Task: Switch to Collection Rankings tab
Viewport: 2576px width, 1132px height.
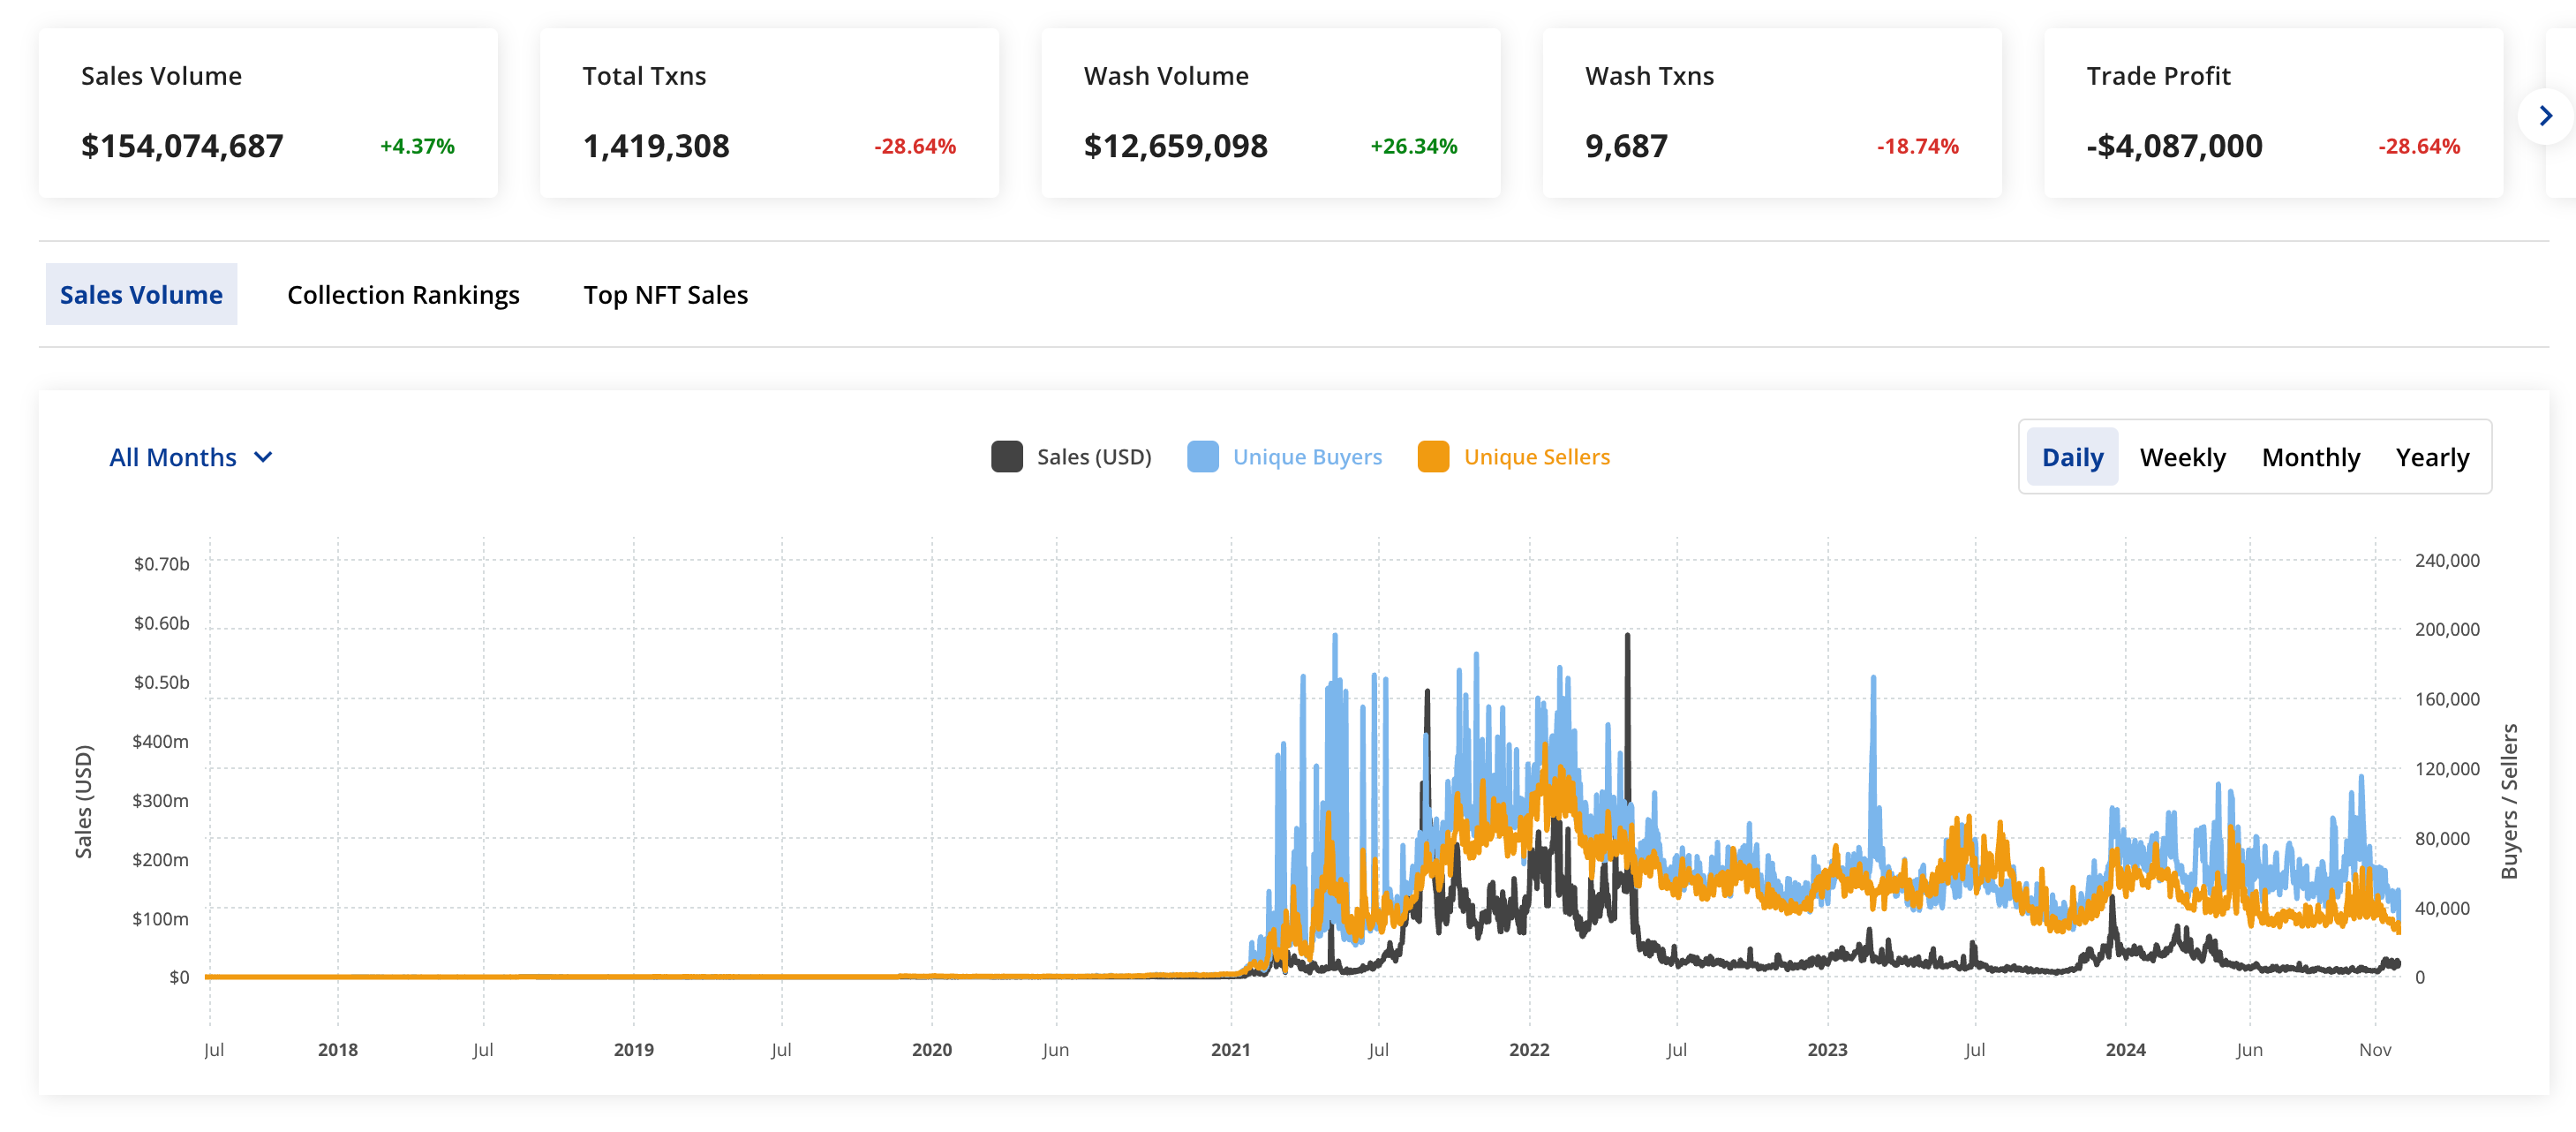Action: pyautogui.click(x=403, y=295)
